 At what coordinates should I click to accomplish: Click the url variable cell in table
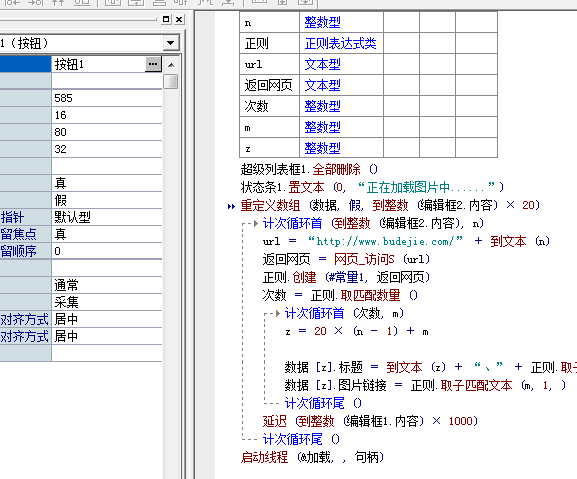coord(269,64)
